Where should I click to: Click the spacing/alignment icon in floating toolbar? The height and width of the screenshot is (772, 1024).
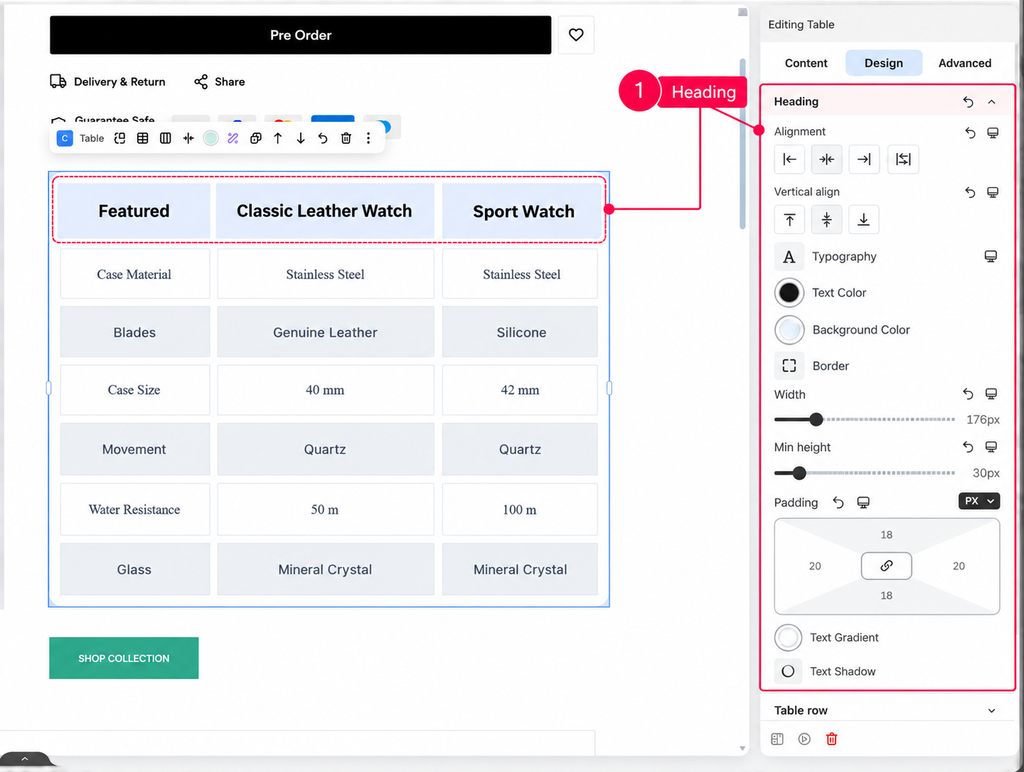click(x=188, y=138)
